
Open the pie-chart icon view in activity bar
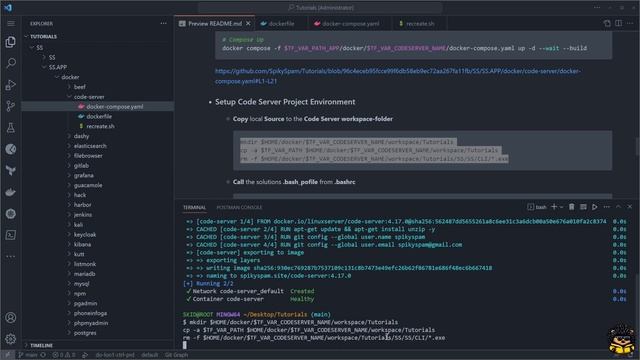point(11,149)
